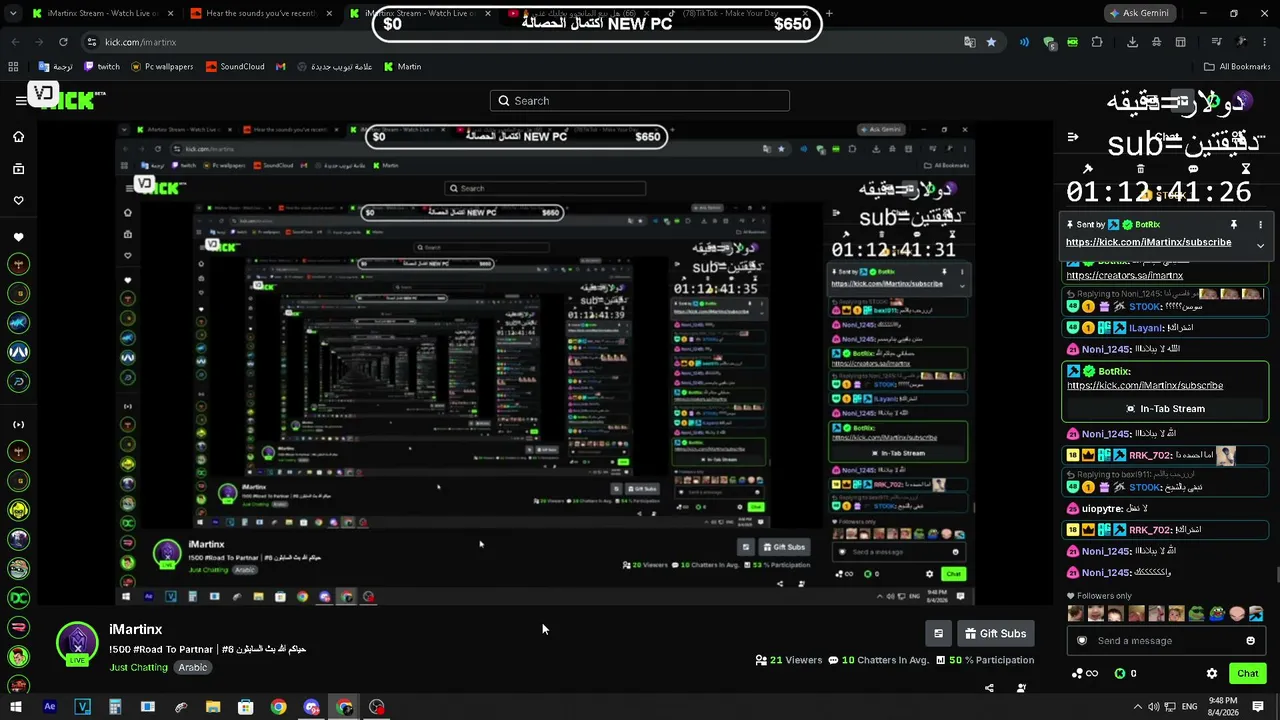Image resolution: width=1280 pixels, height=720 pixels.
Task: Click the infinity channel points icon below chat
Action: [1084, 674]
